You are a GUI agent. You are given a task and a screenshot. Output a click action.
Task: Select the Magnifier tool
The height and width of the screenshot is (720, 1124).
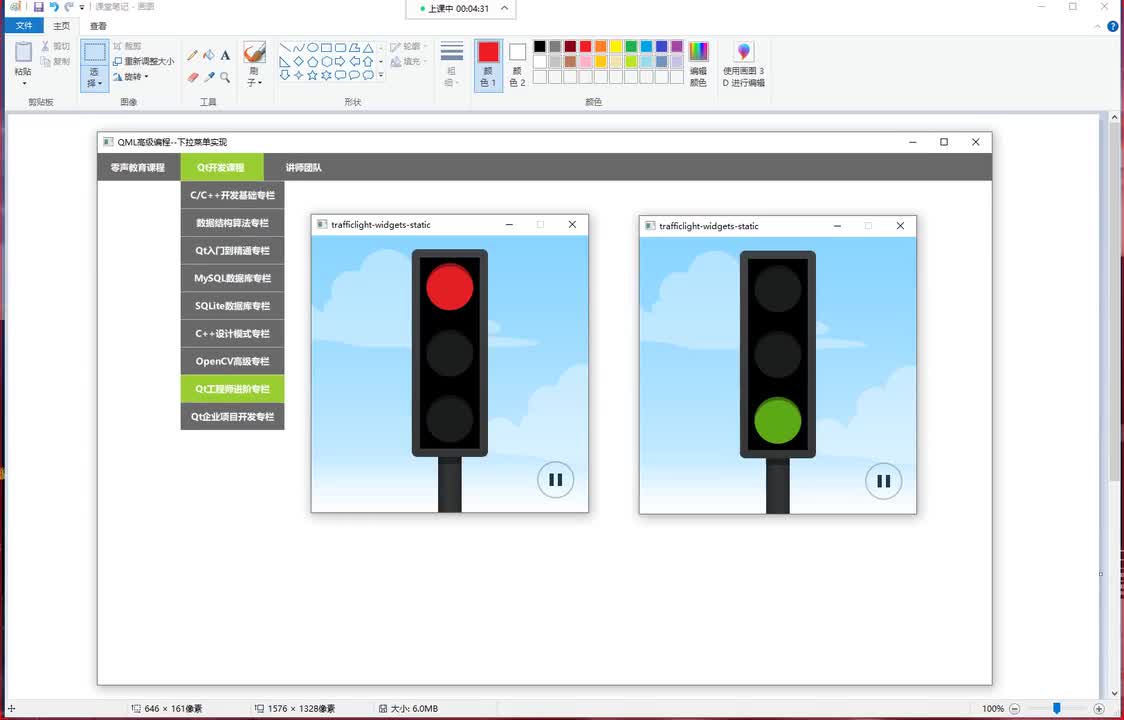(x=225, y=77)
